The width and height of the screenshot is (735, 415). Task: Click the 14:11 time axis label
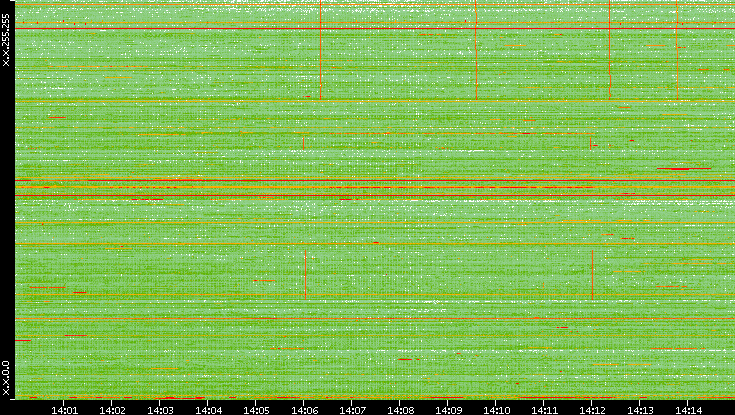(544, 410)
